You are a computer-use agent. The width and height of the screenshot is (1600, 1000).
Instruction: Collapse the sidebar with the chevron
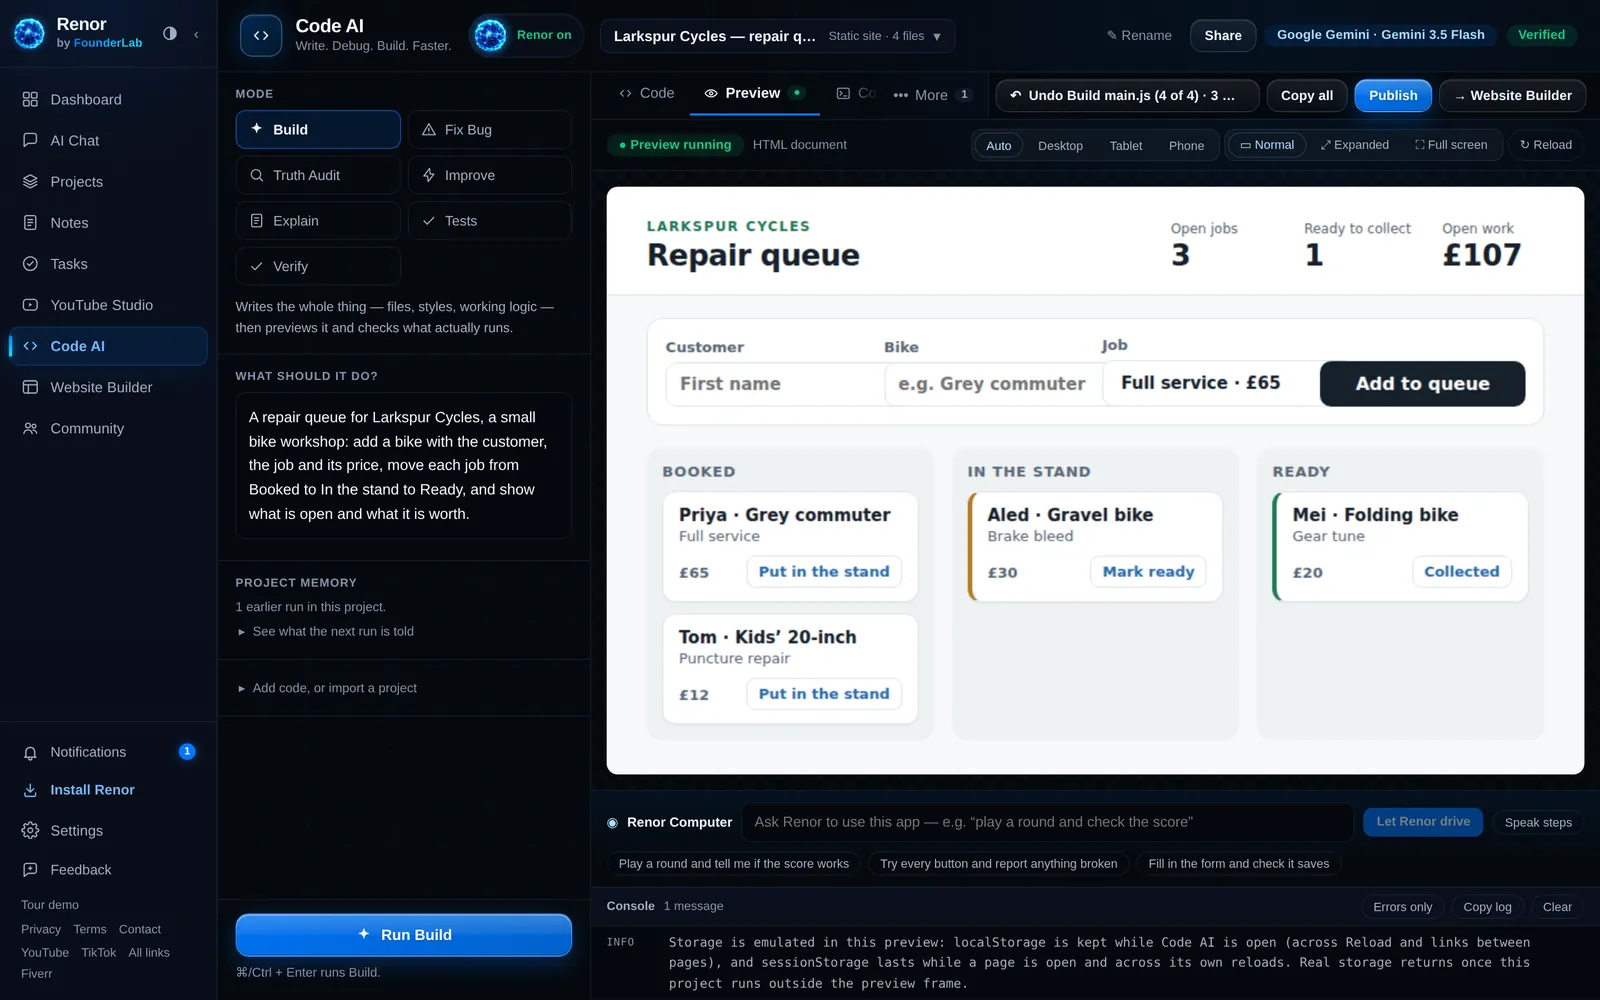point(196,34)
